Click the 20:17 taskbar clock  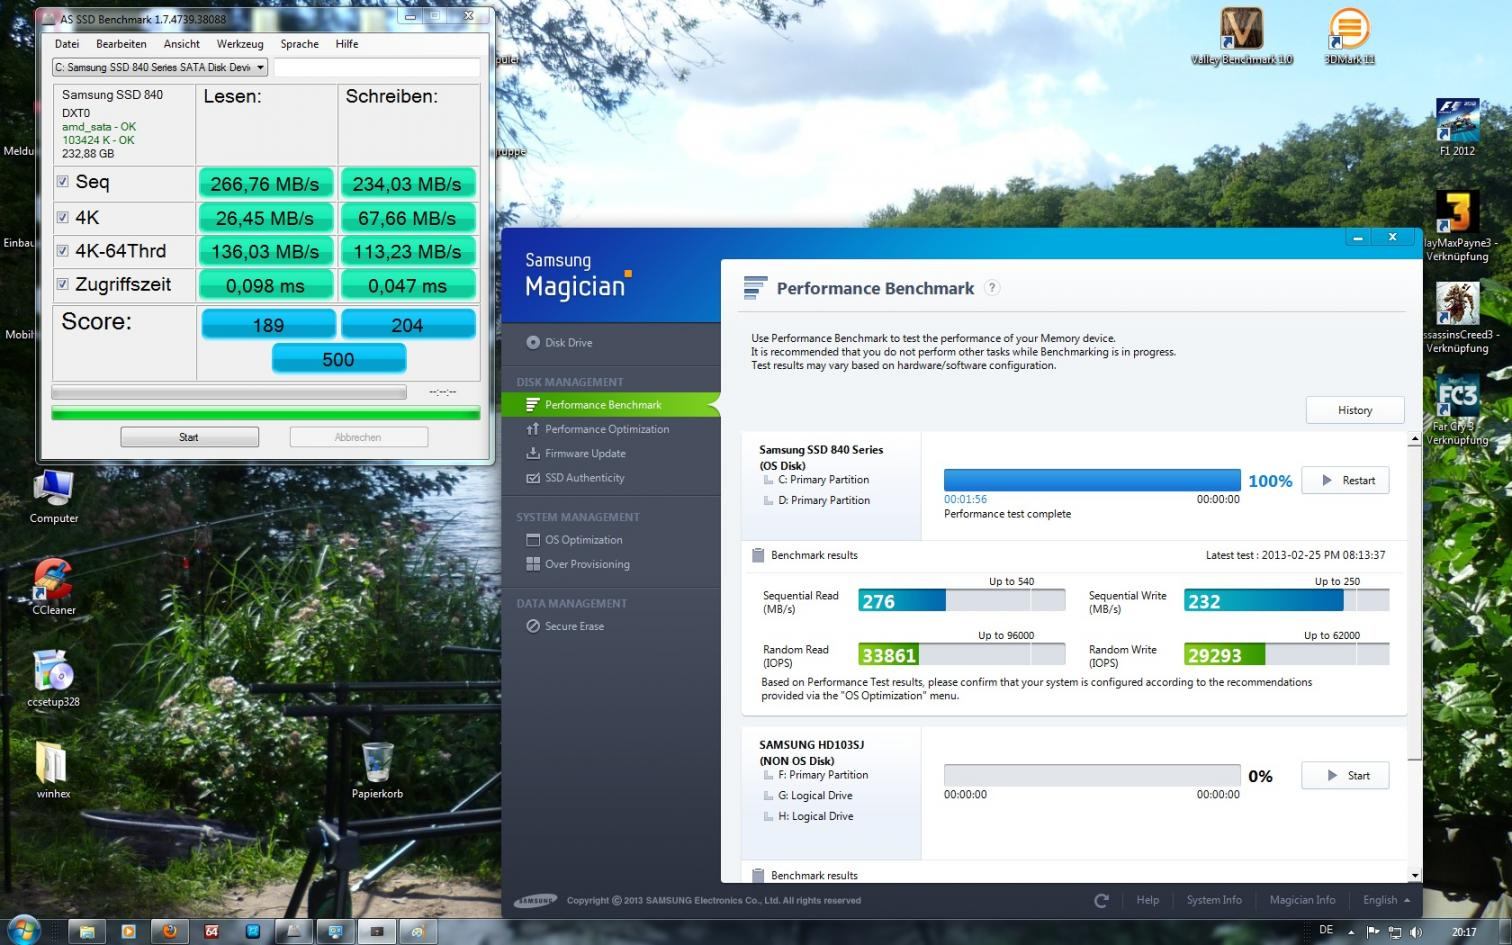pyautogui.click(x=1464, y=932)
